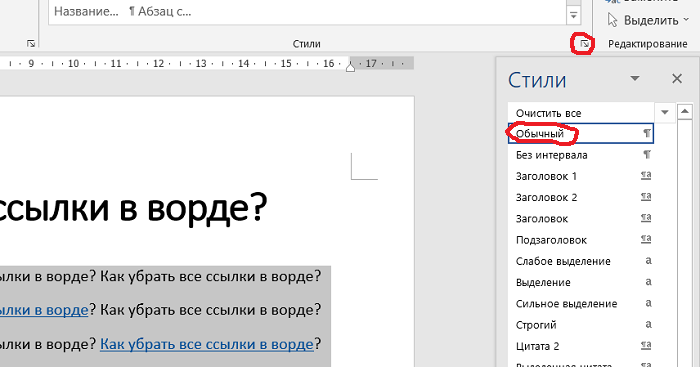
Task: Click character-style icon next to Строгий
Action: pos(648,324)
